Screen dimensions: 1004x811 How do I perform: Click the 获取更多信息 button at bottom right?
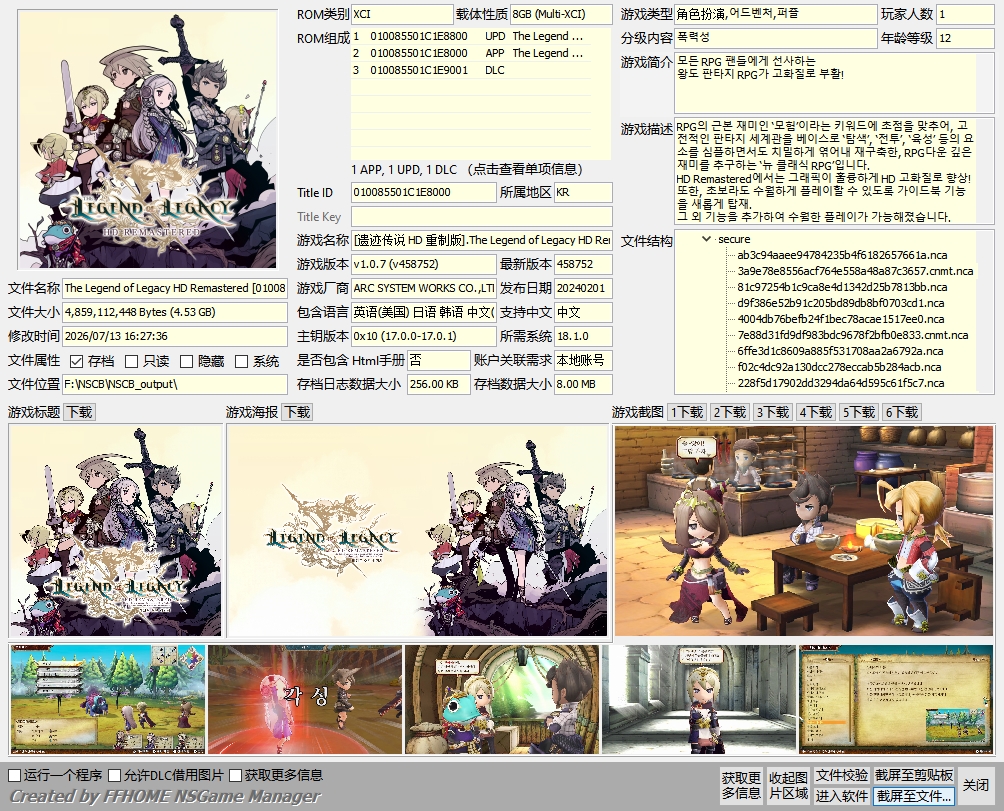pyautogui.click(x=741, y=785)
